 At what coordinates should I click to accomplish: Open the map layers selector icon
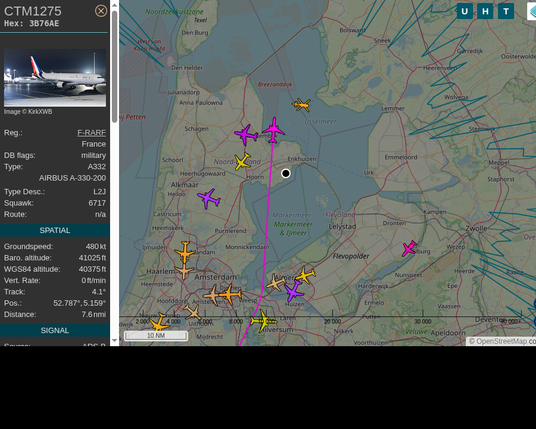pos(532,11)
